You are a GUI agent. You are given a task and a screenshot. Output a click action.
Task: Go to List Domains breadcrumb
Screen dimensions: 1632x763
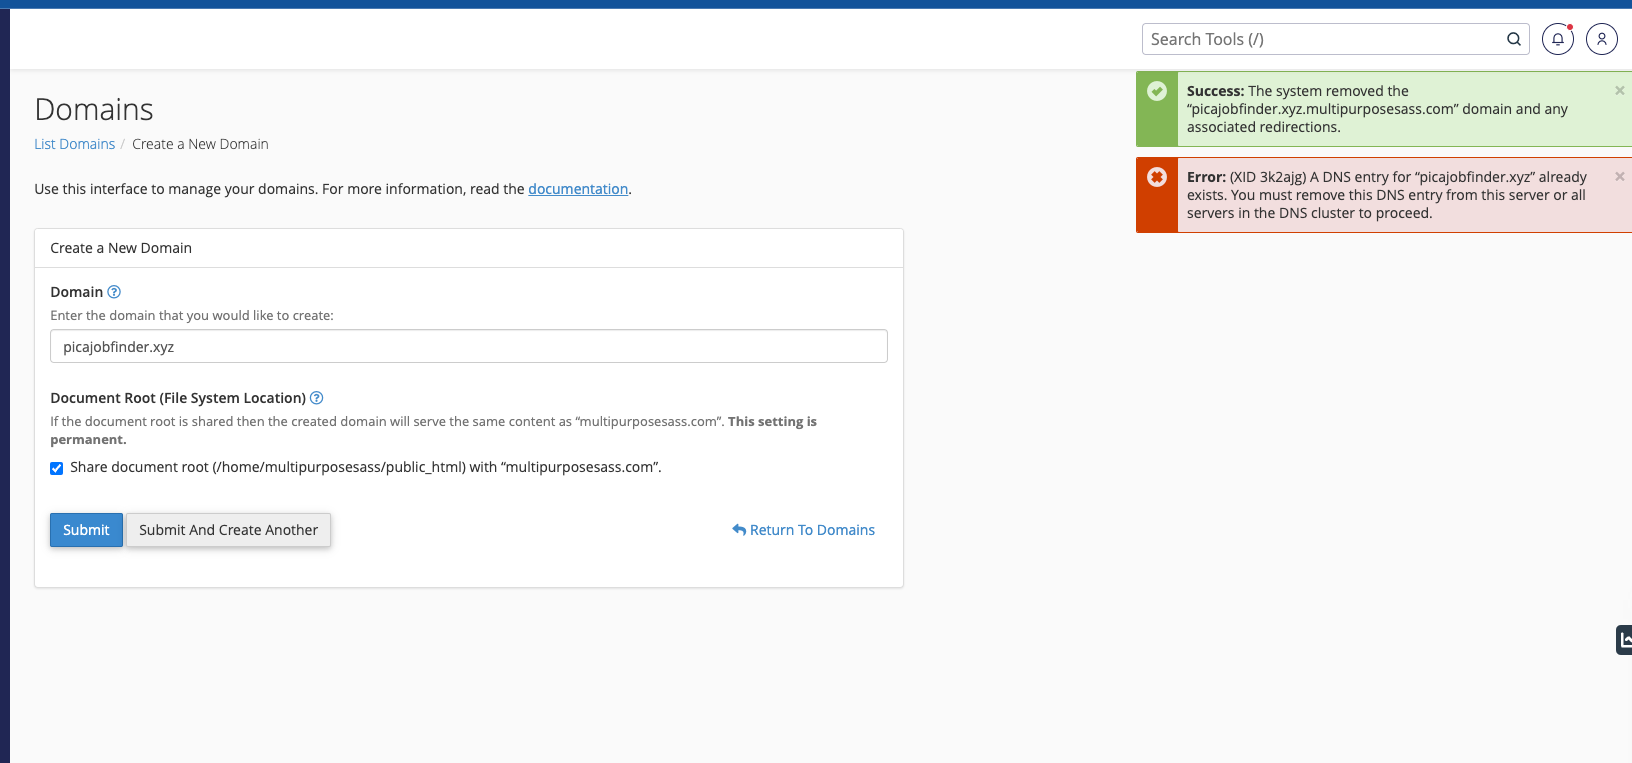coord(75,144)
